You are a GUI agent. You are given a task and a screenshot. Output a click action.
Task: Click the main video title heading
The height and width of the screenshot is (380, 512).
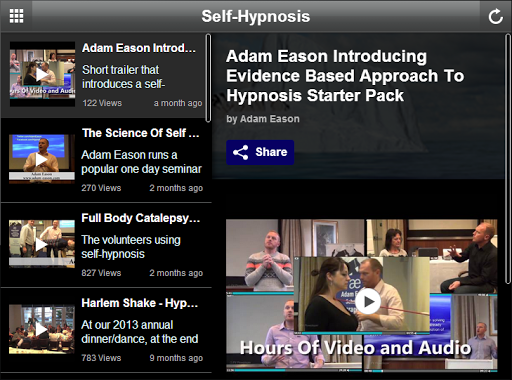(x=345, y=76)
